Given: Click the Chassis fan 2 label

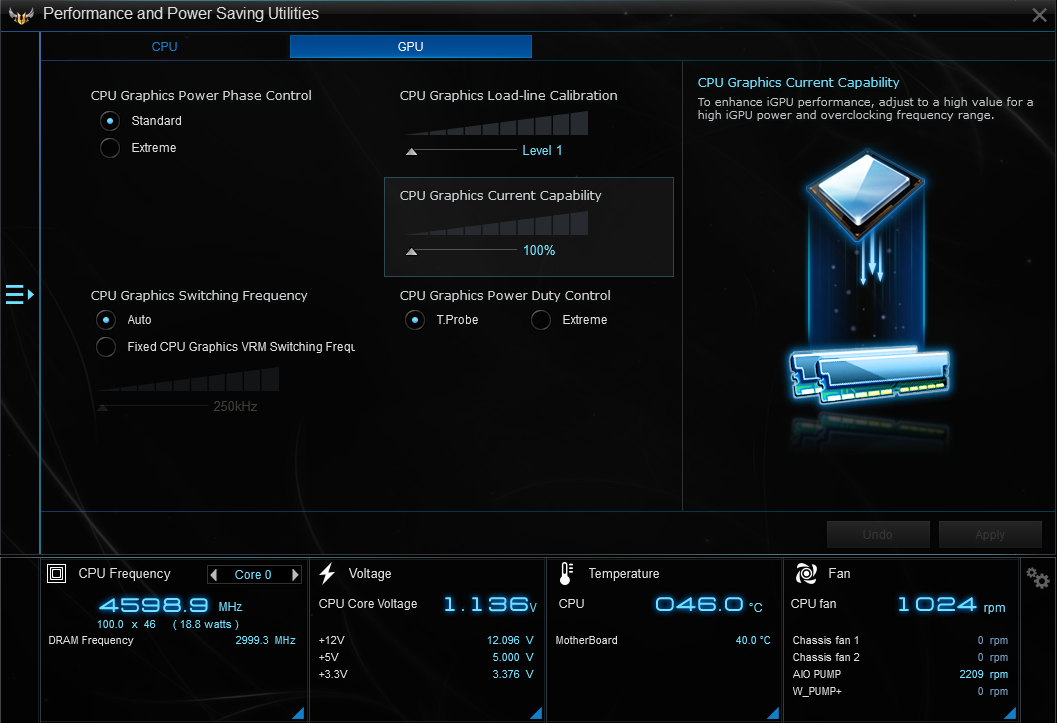Looking at the screenshot, I should (826, 657).
